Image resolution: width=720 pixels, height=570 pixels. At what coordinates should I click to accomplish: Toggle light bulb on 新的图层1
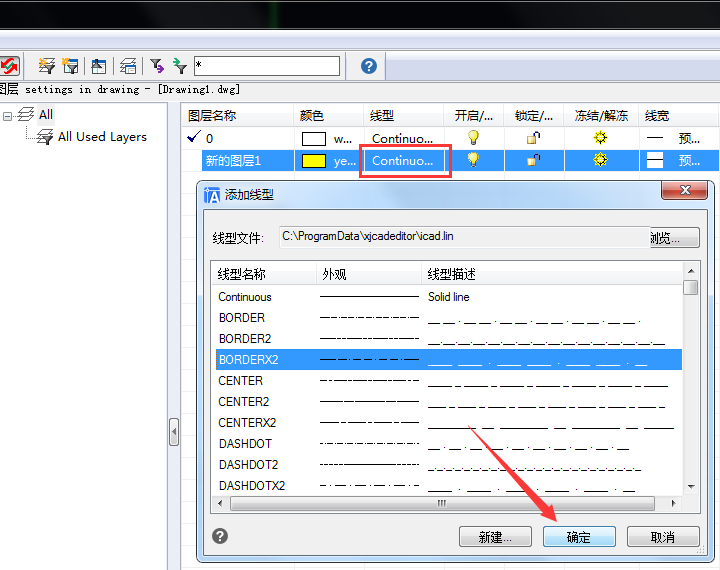[x=473, y=160]
